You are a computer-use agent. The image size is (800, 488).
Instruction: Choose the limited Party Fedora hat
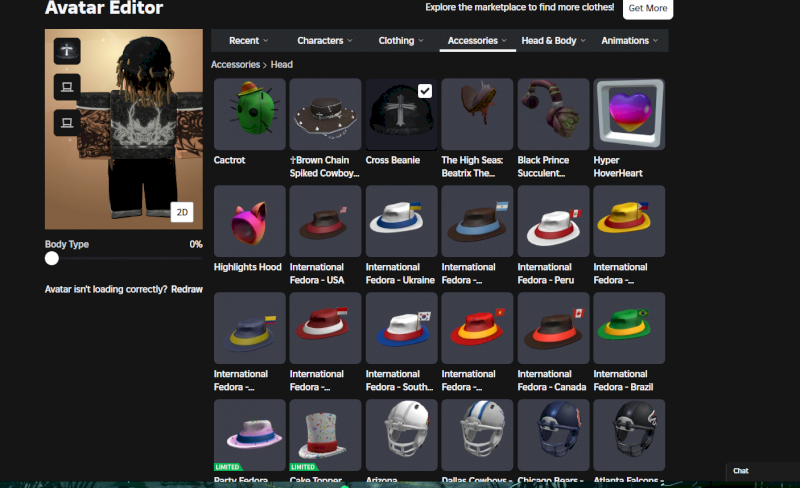pos(249,435)
